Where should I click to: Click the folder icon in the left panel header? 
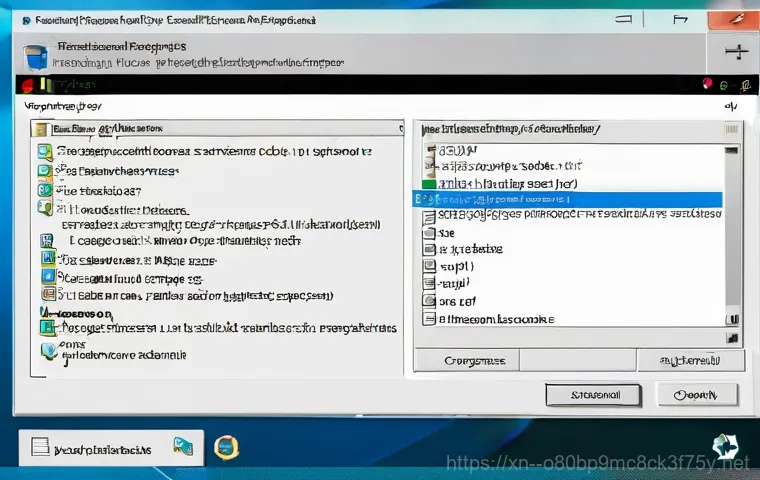(41, 129)
